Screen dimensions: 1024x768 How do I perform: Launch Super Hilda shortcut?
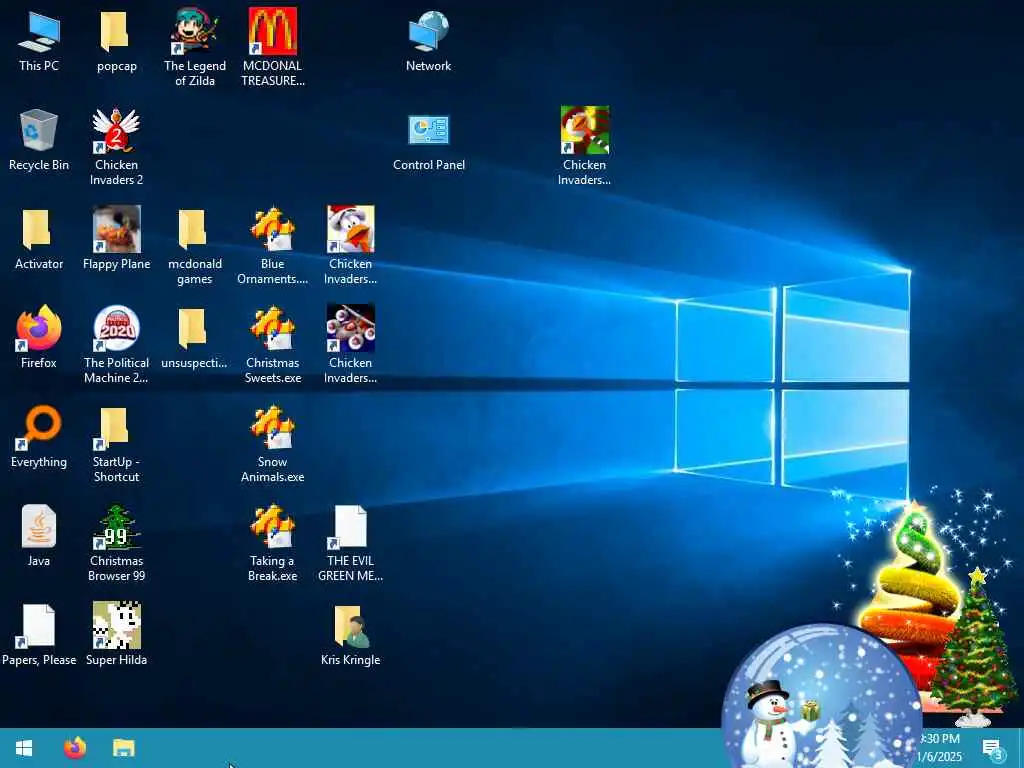tap(116, 635)
